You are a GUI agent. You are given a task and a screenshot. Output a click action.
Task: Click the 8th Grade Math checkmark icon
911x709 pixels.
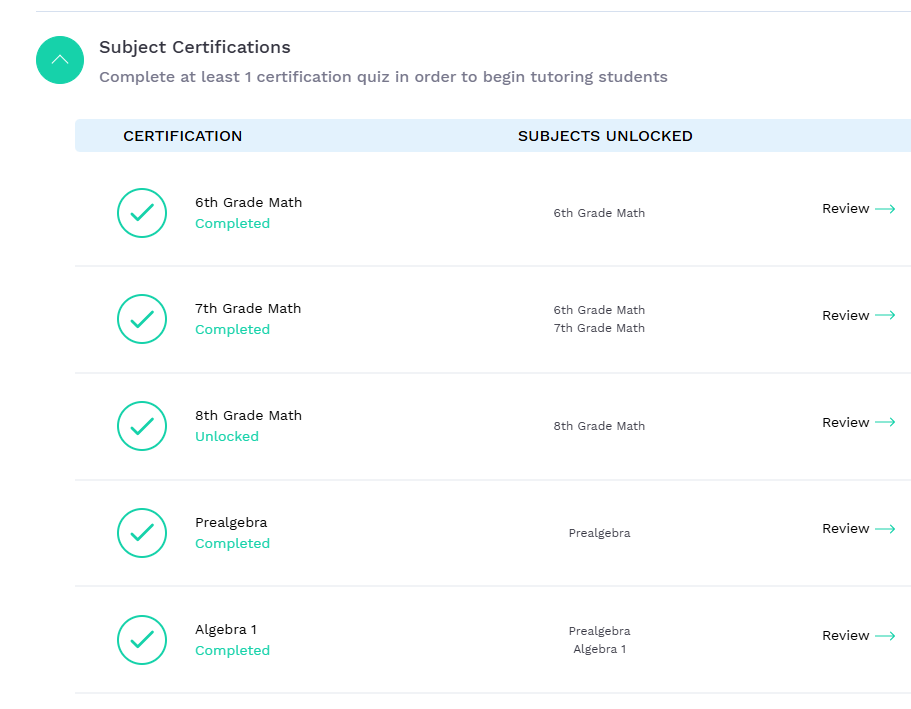142,426
